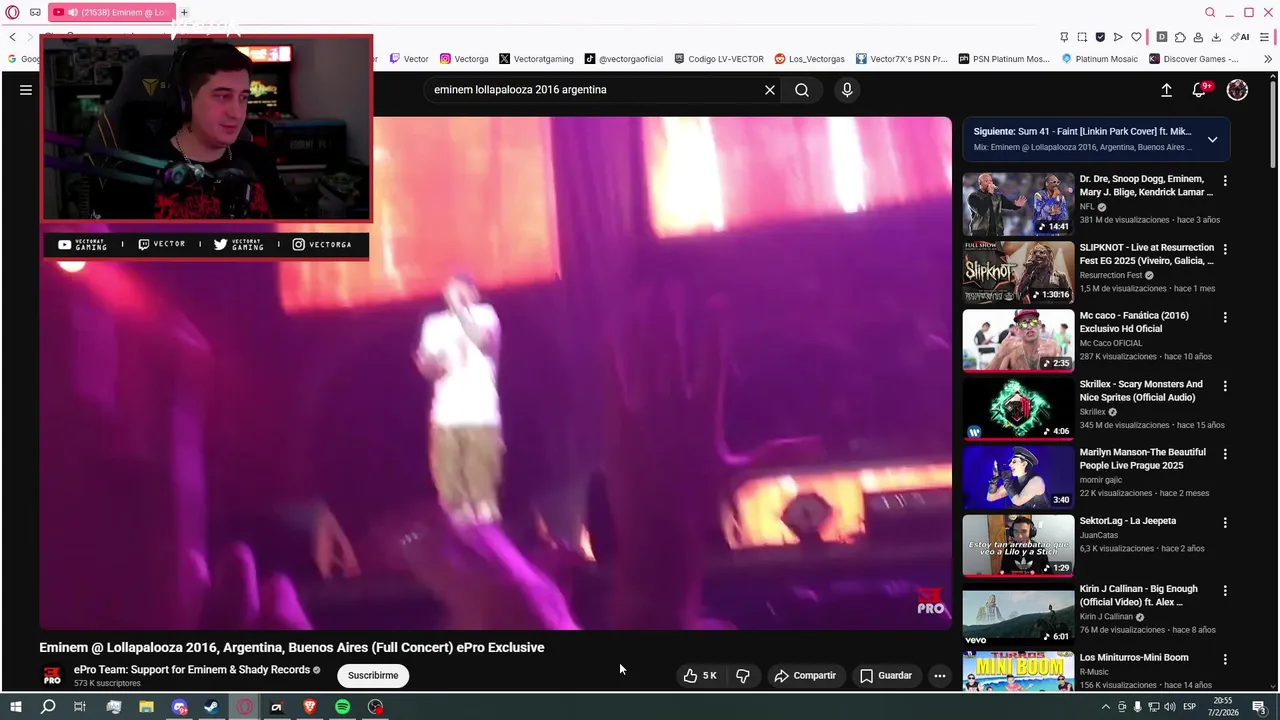Image resolution: width=1280 pixels, height=720 pixels.
Task: Open options for Los Miniturros Mini Boom video
Action: (1225, 659)
